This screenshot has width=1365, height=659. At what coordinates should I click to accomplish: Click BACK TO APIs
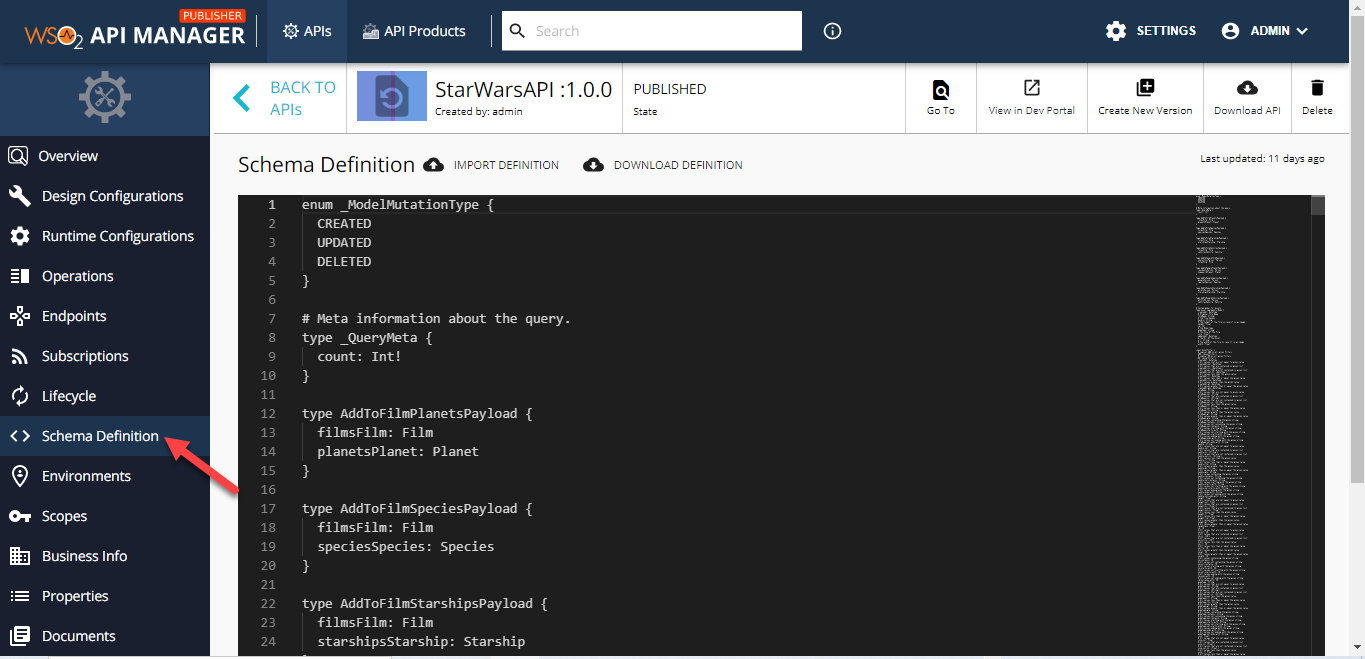coord(285,97)
